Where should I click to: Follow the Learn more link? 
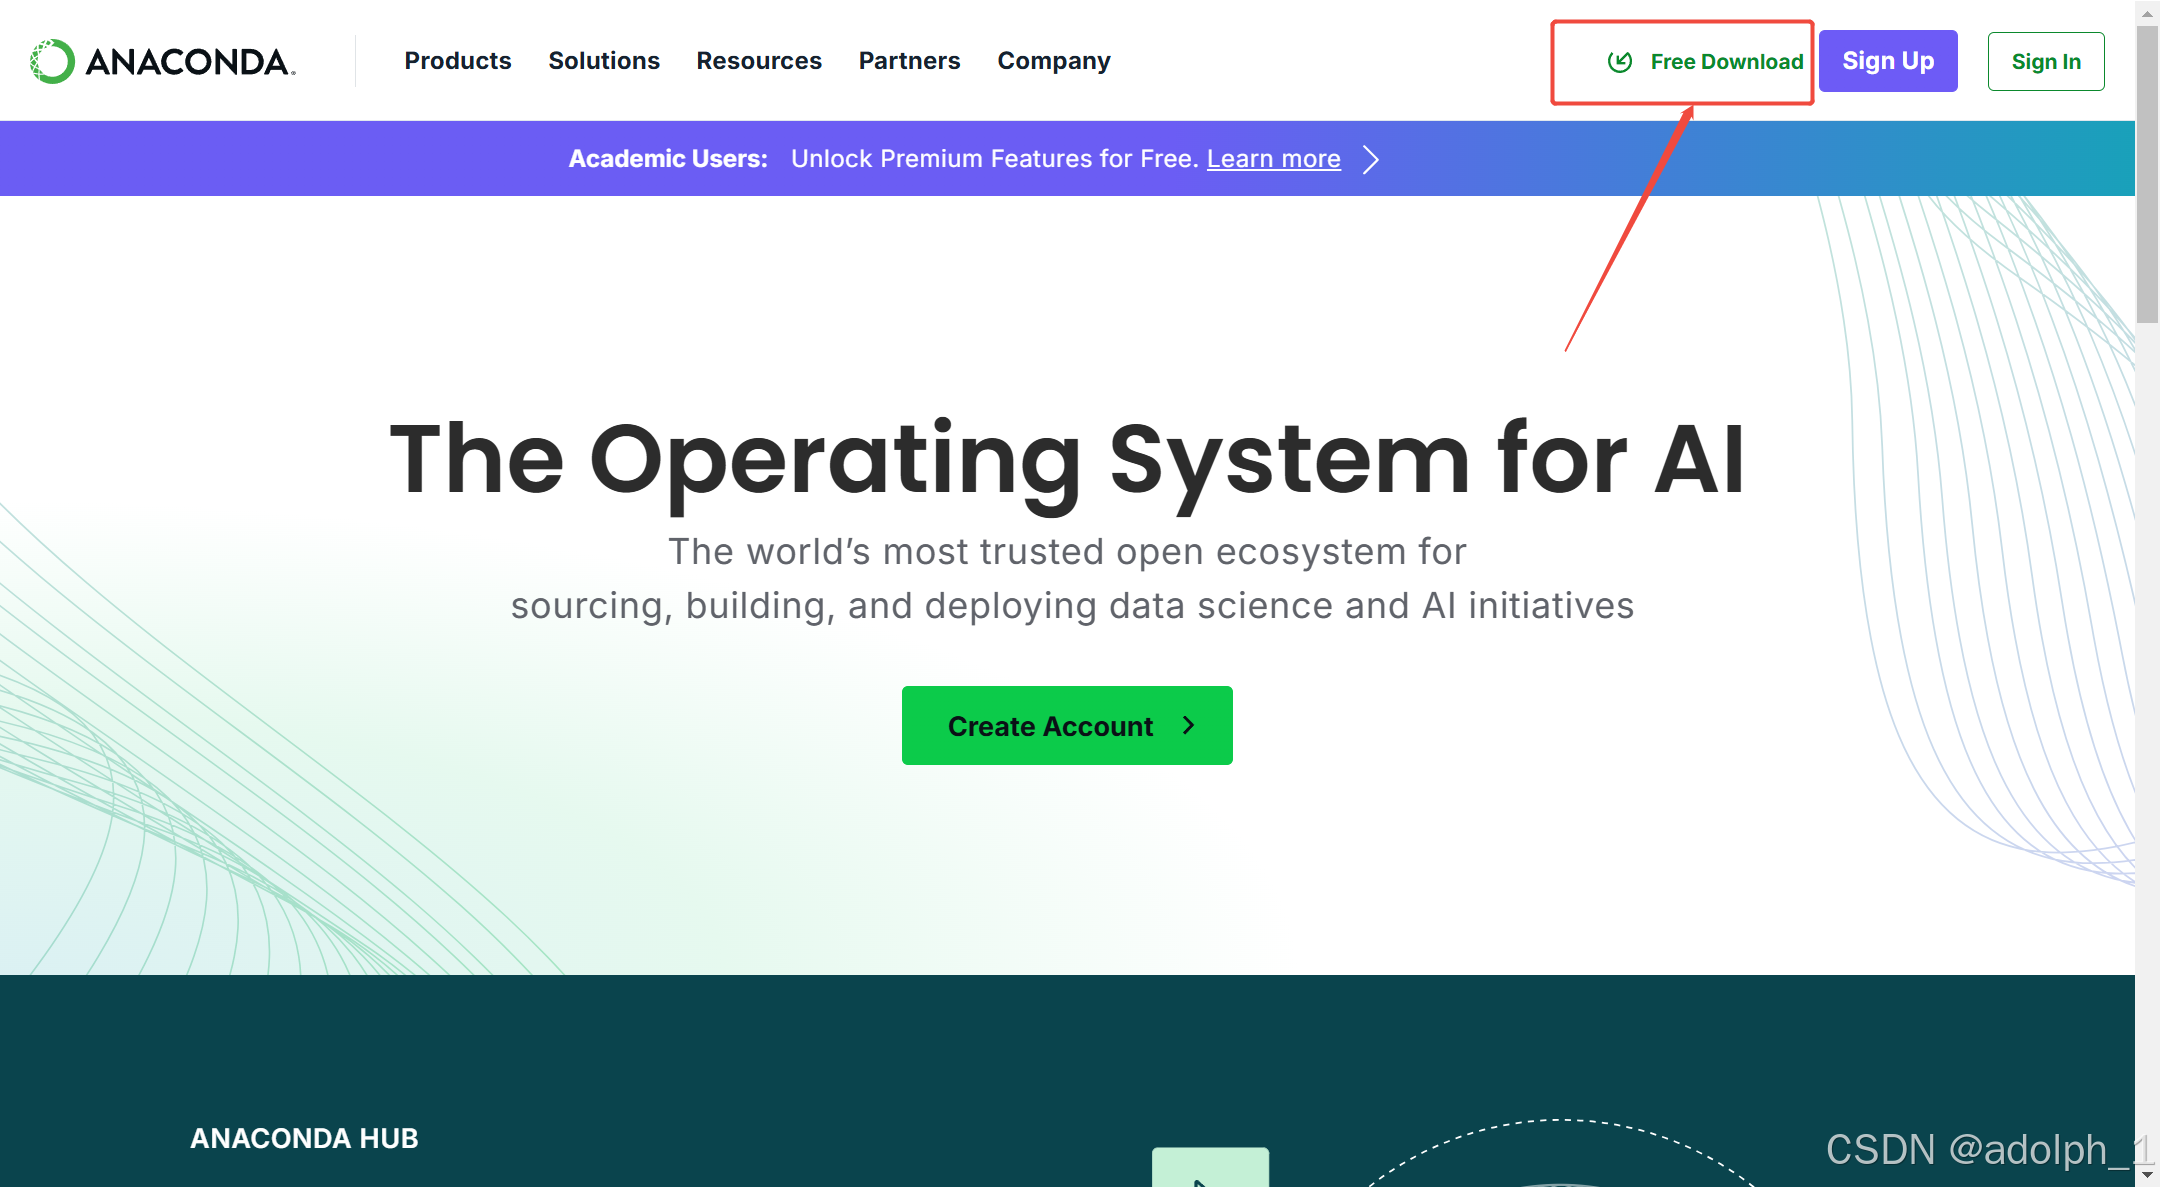1273,159
